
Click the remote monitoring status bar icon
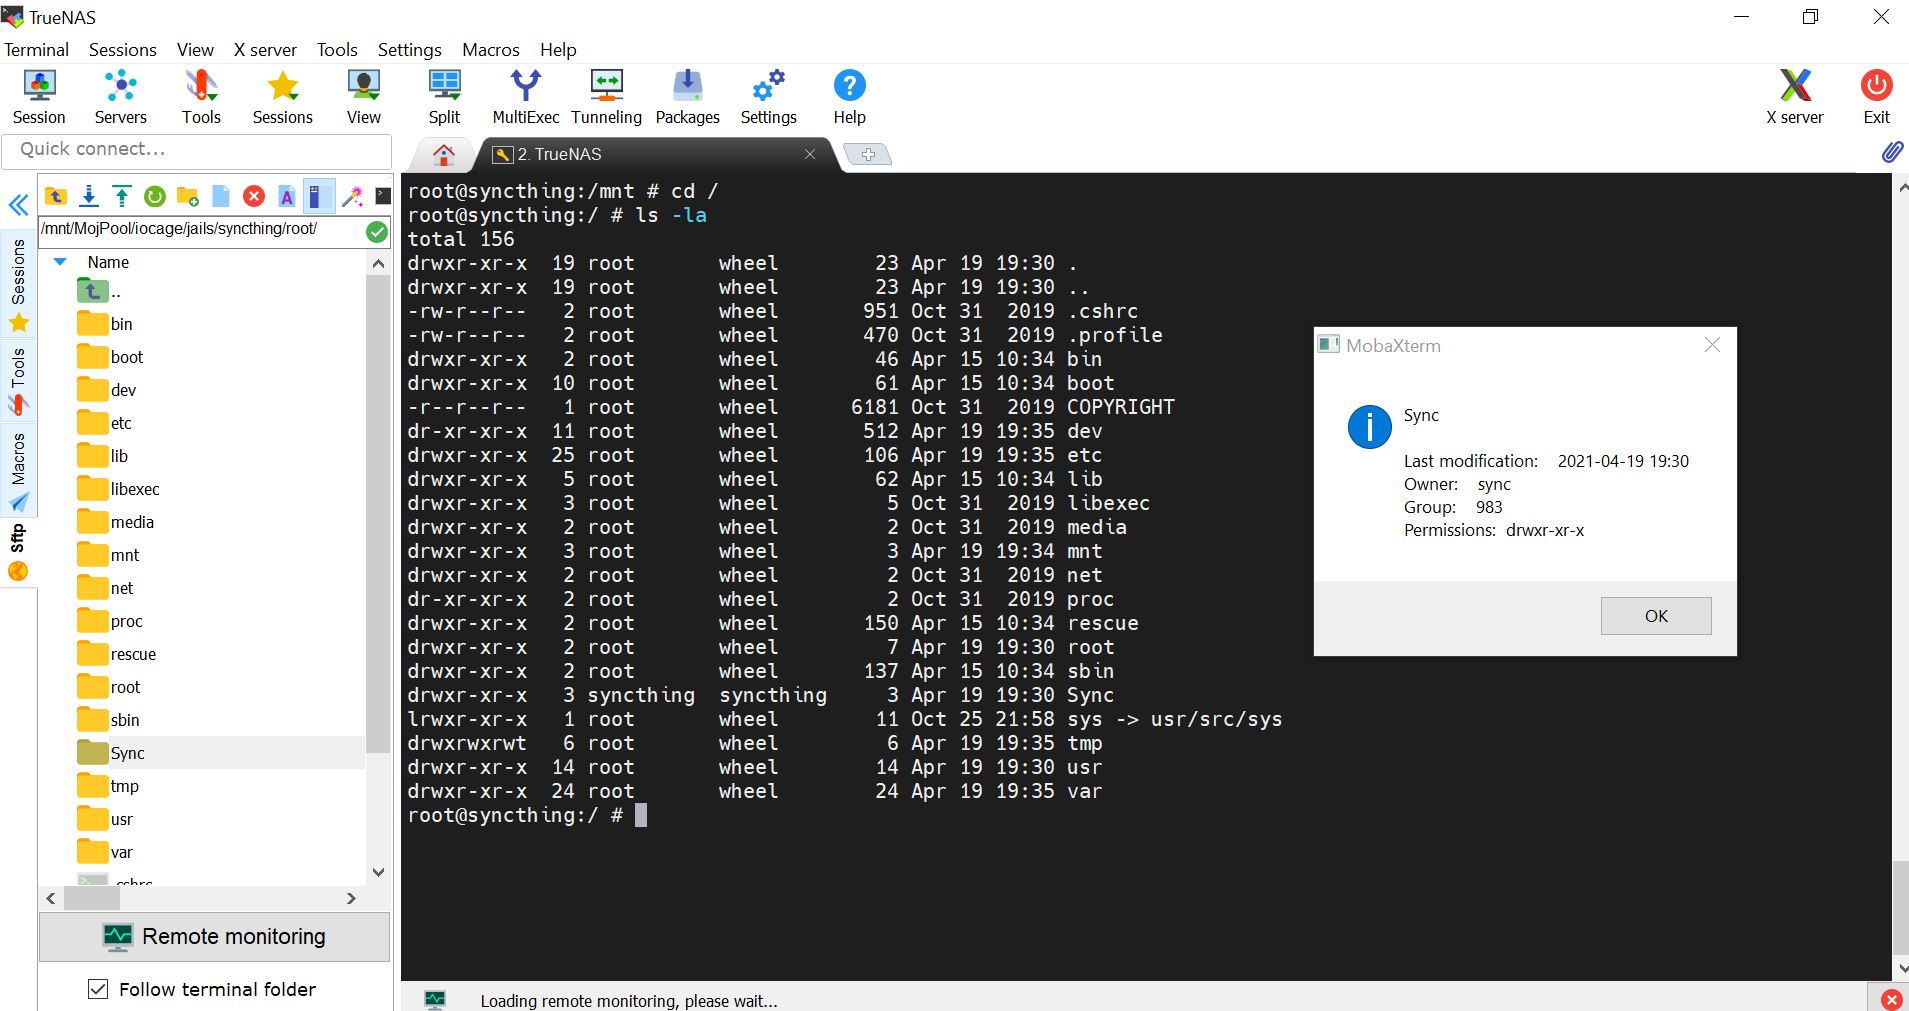435,999
